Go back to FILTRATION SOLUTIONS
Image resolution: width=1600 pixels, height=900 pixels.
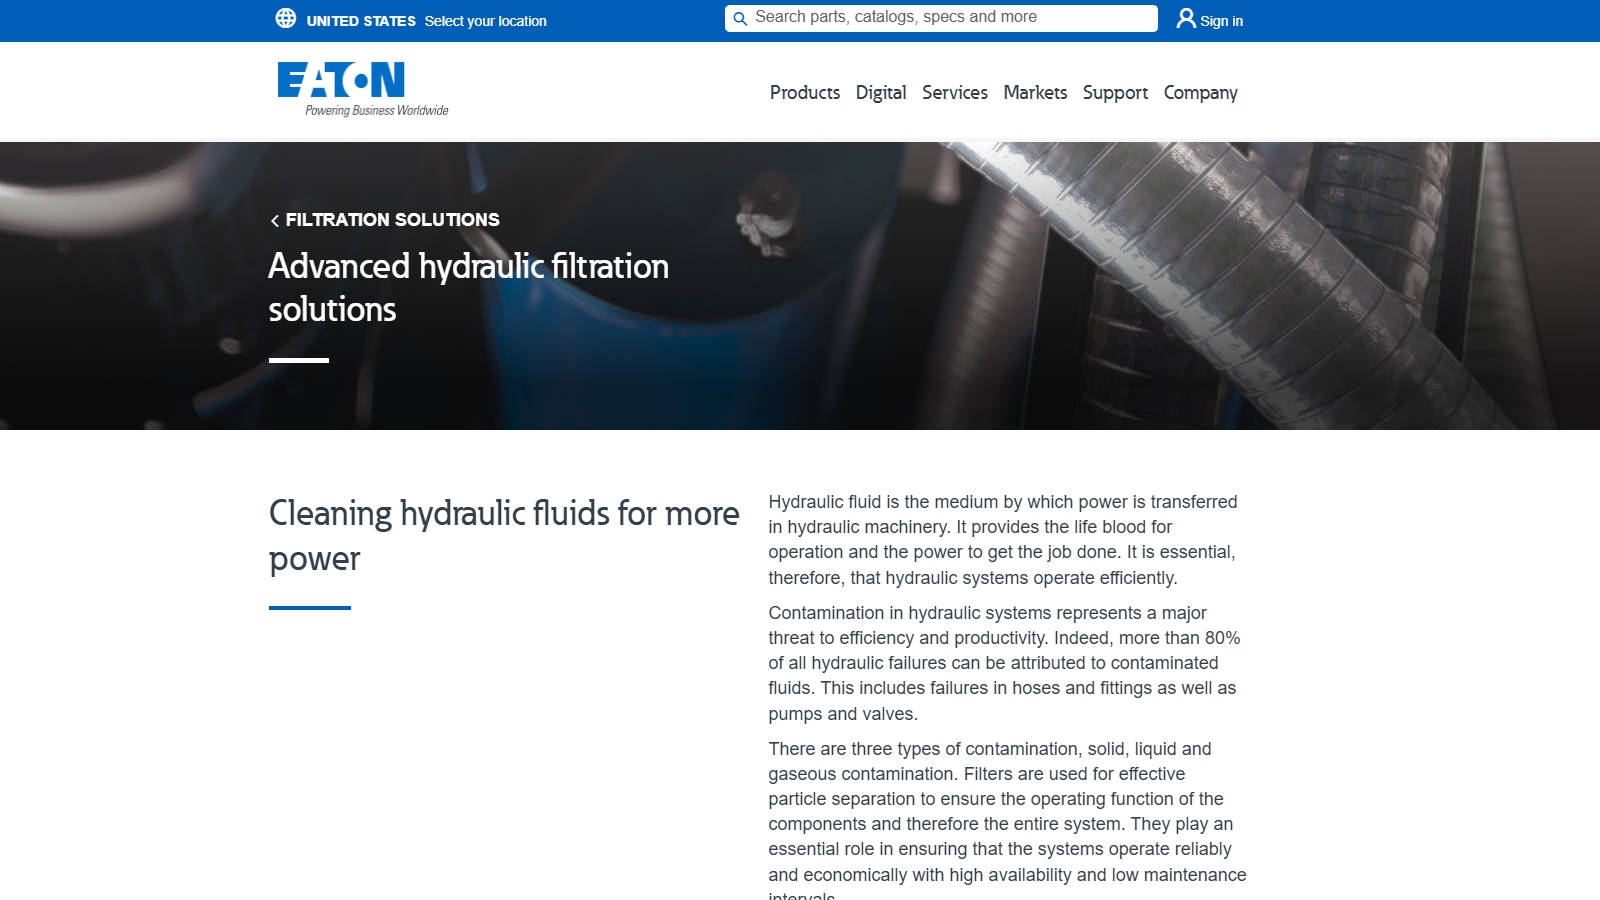(x=392, y=220)
